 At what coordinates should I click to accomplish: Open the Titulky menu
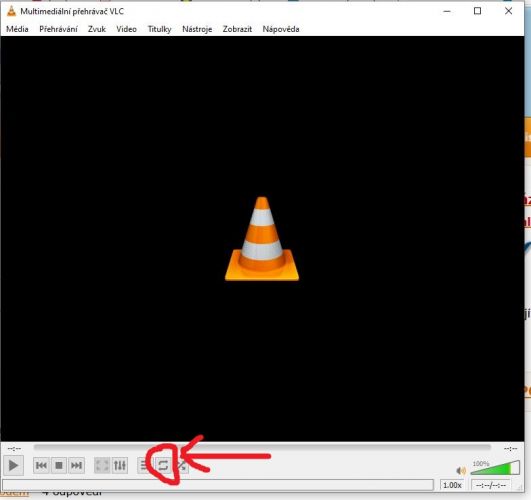(159, 29)
